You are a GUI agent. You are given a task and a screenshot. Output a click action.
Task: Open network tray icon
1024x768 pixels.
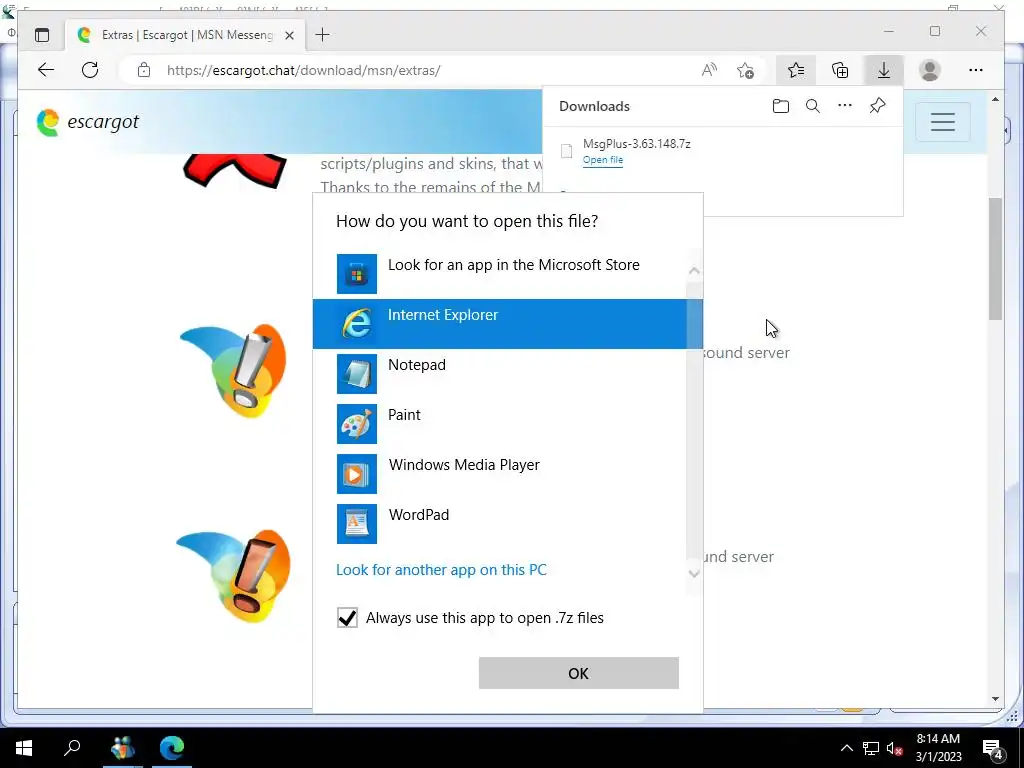[x=871, y=748]
